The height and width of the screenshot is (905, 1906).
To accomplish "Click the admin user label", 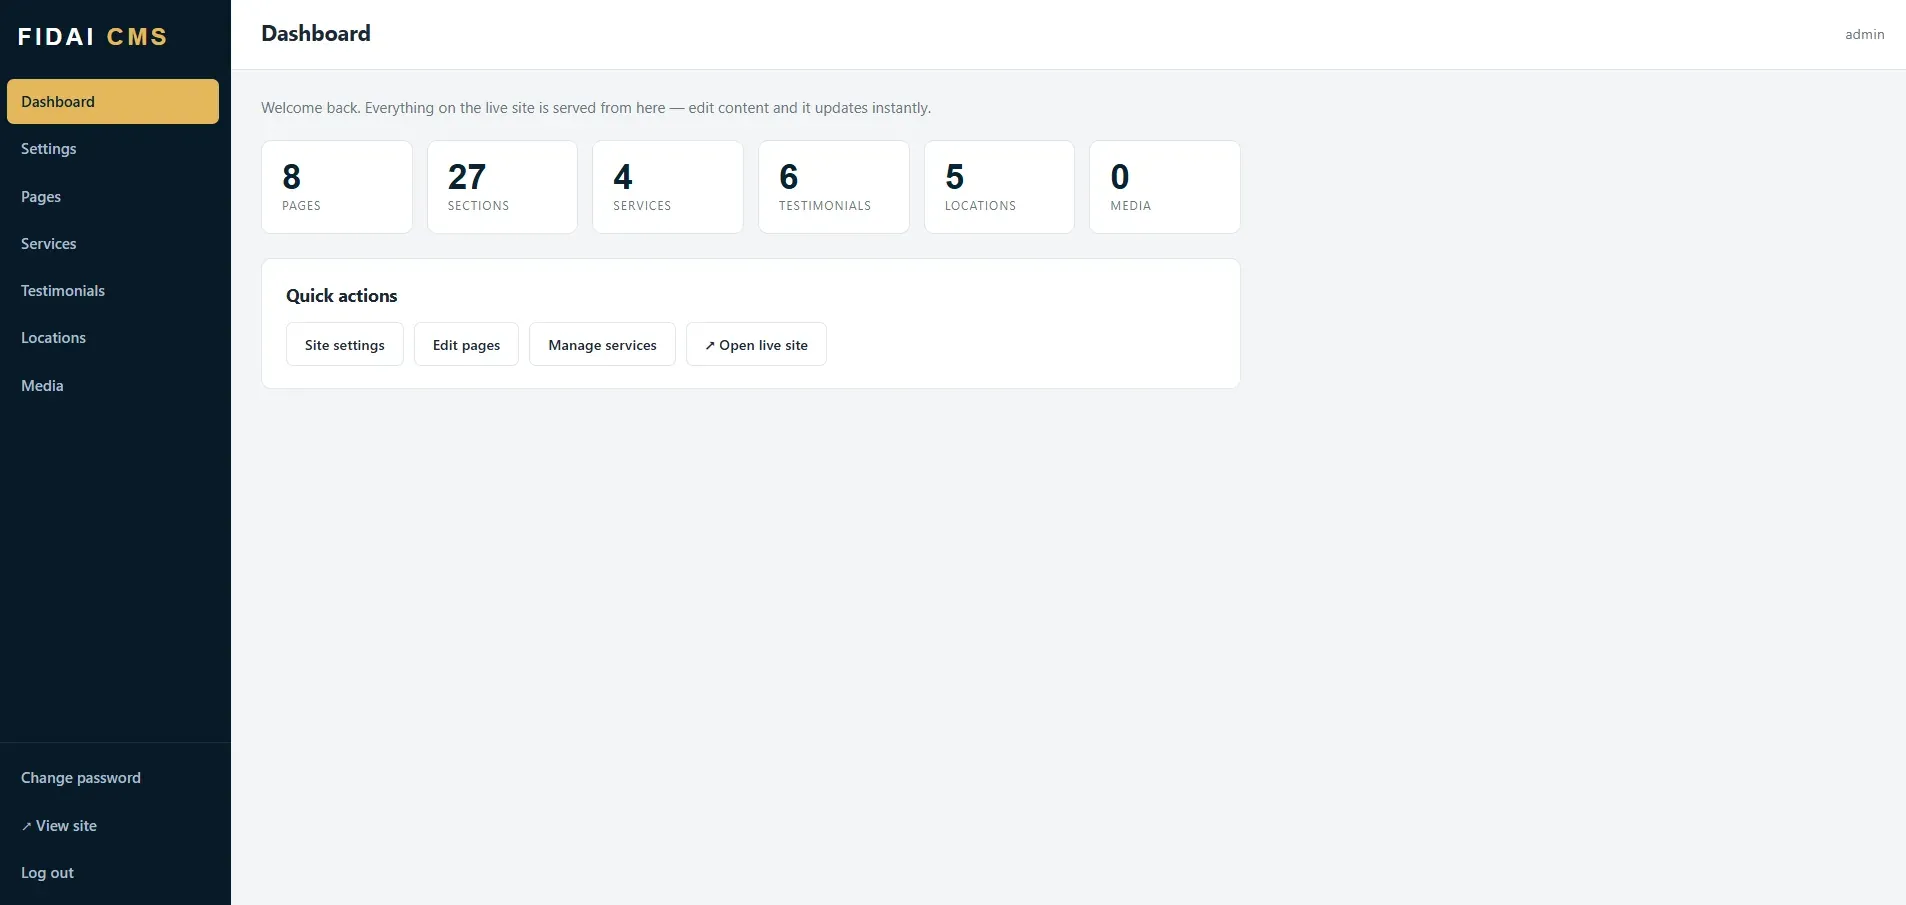I will (x=1865, y=35).
